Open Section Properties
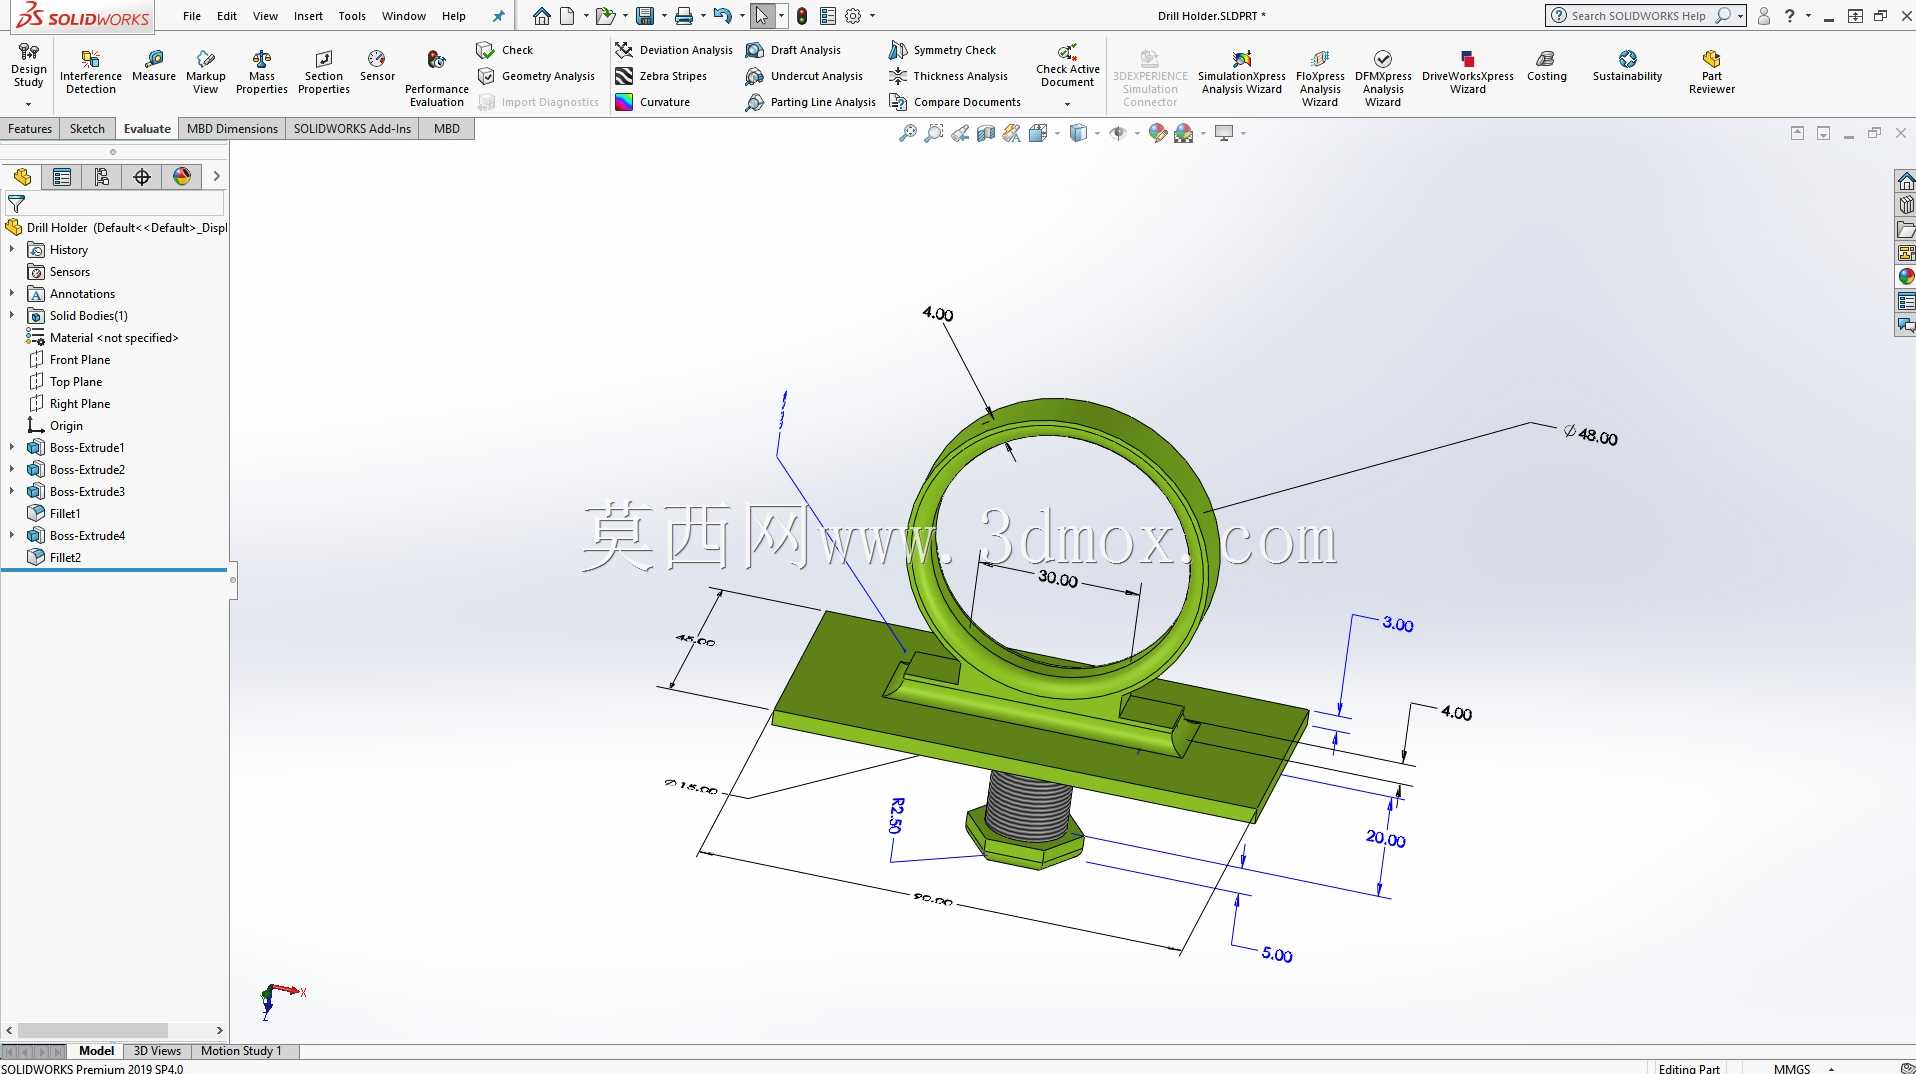This screenshot has height=1074, width=1916. point(323,72)
